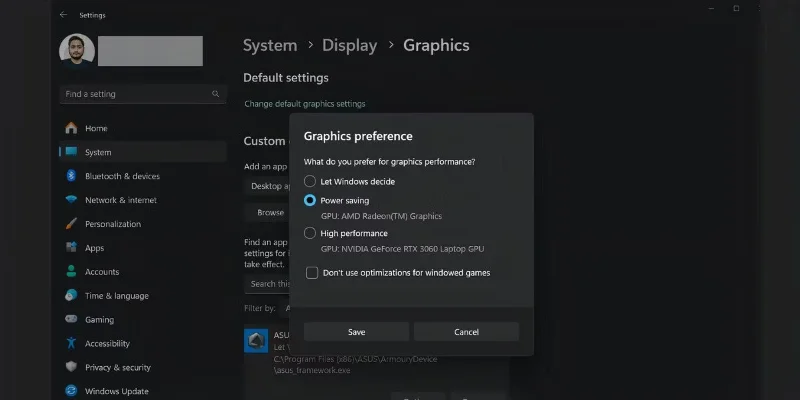
Task: Select Let Windows decide option
Action: click(x=310, y=181)
